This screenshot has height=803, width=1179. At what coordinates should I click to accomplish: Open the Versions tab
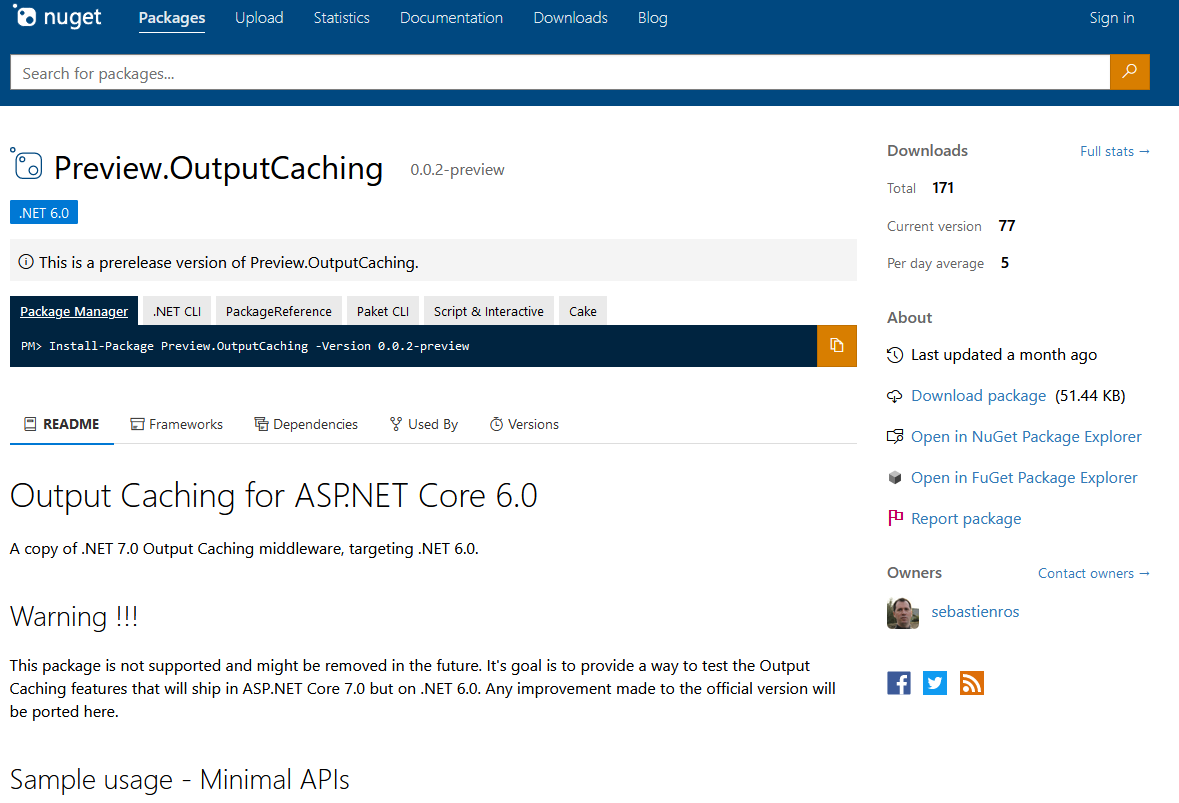[524, 424]
